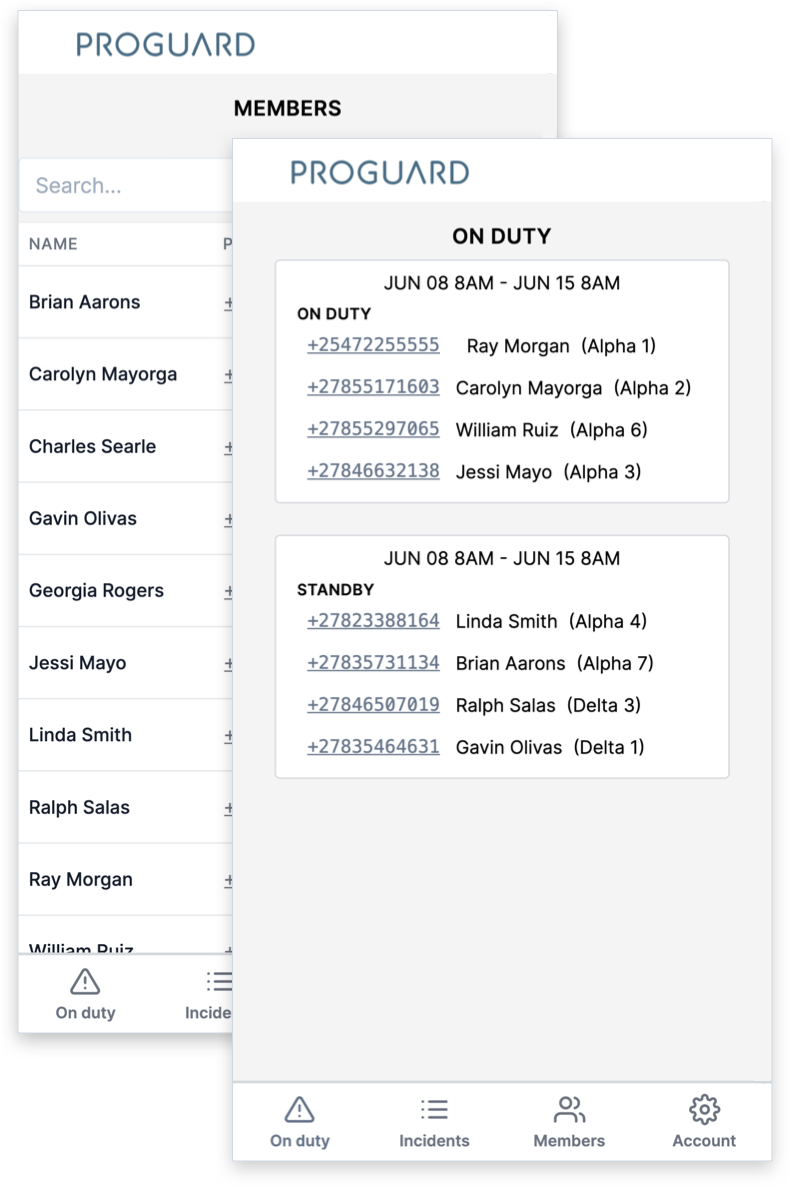Dial Brian Aarons number +27835731134

click(373, 663)
